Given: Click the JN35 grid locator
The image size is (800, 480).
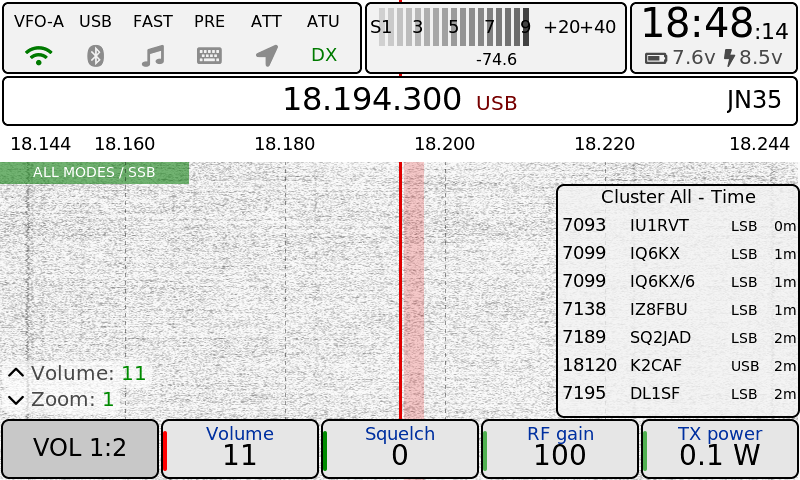Looking at the screenshot, I should 754,100.
